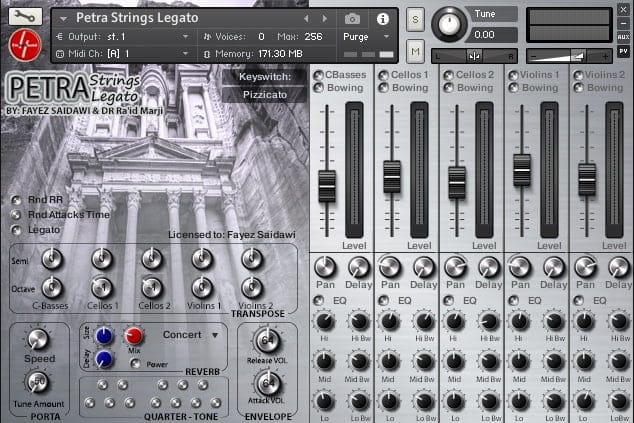
Task: Open instrument edit mode with wrench icon
Action: tap(25, 17)
